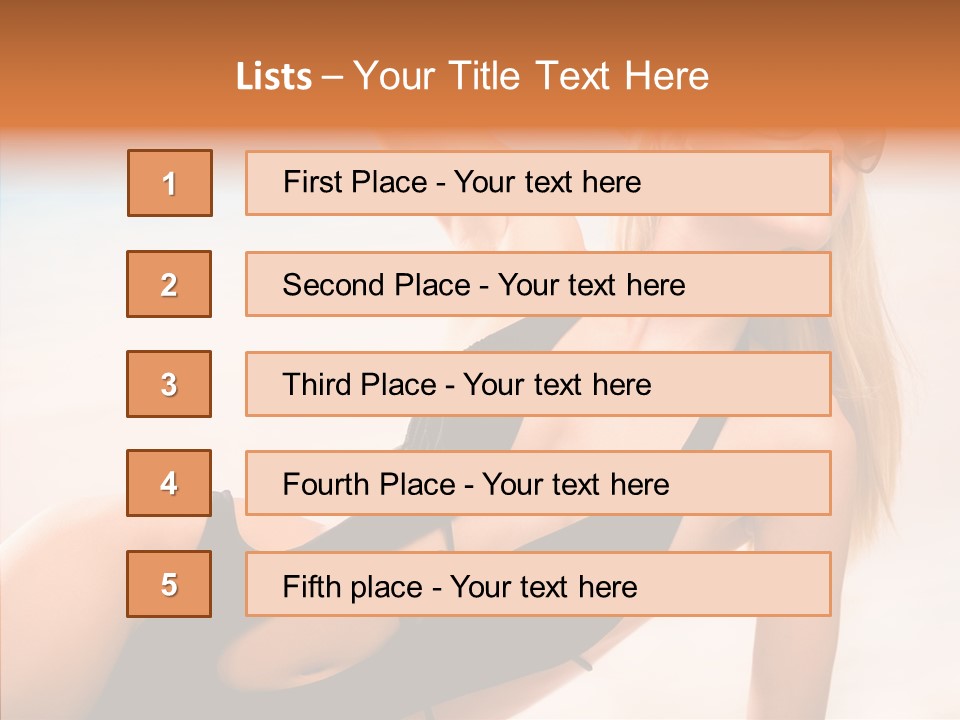Click the slide title text

(473, 76)
